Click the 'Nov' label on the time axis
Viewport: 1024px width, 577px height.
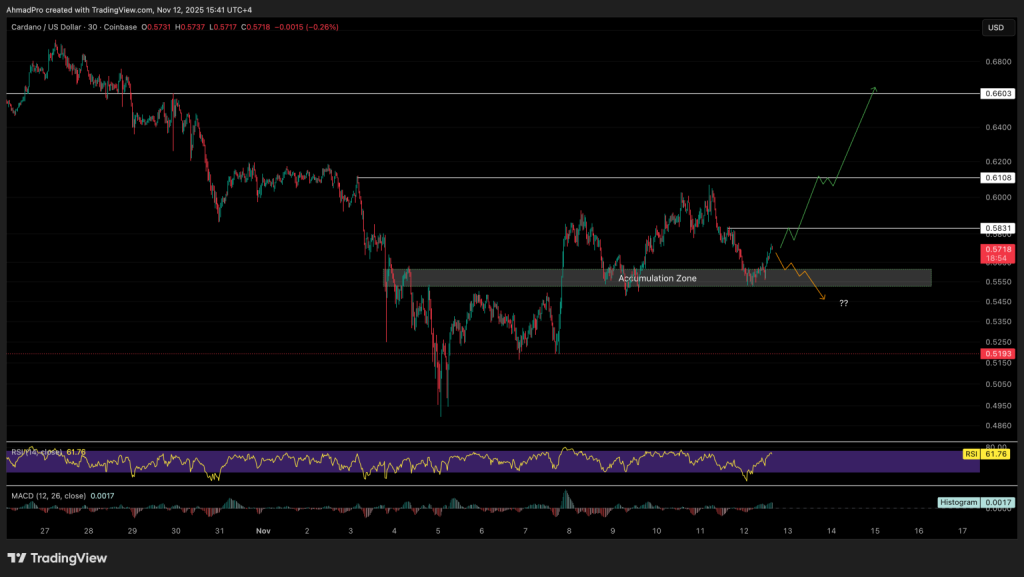tap(263, 532)
